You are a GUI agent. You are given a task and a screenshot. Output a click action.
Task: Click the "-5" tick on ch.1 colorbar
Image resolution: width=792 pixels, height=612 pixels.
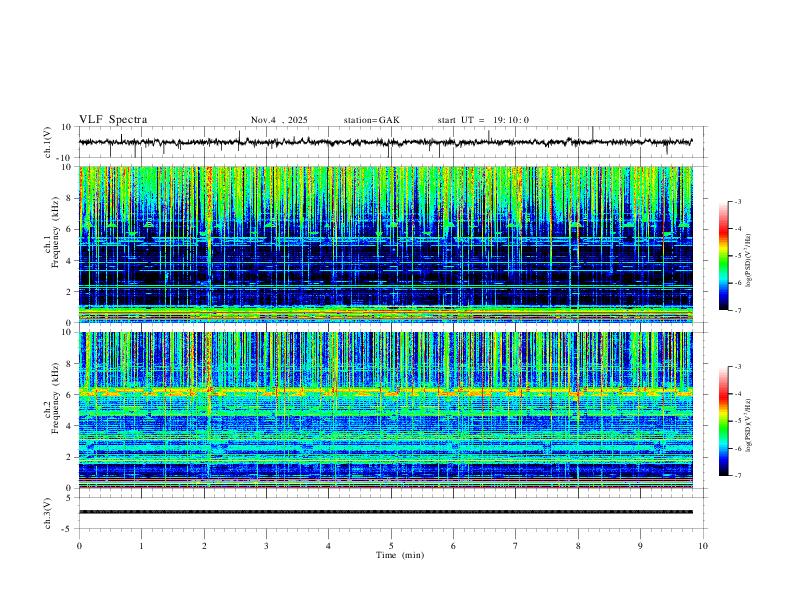pos(738,256)
